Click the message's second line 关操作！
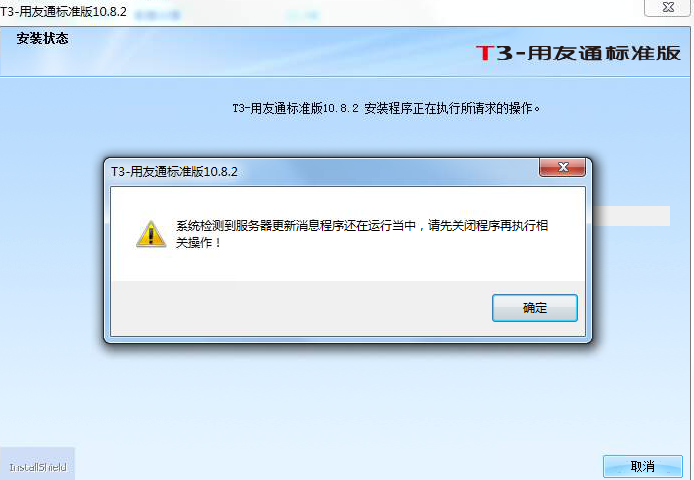Screen dimensions: 694x480 [198, 243]
